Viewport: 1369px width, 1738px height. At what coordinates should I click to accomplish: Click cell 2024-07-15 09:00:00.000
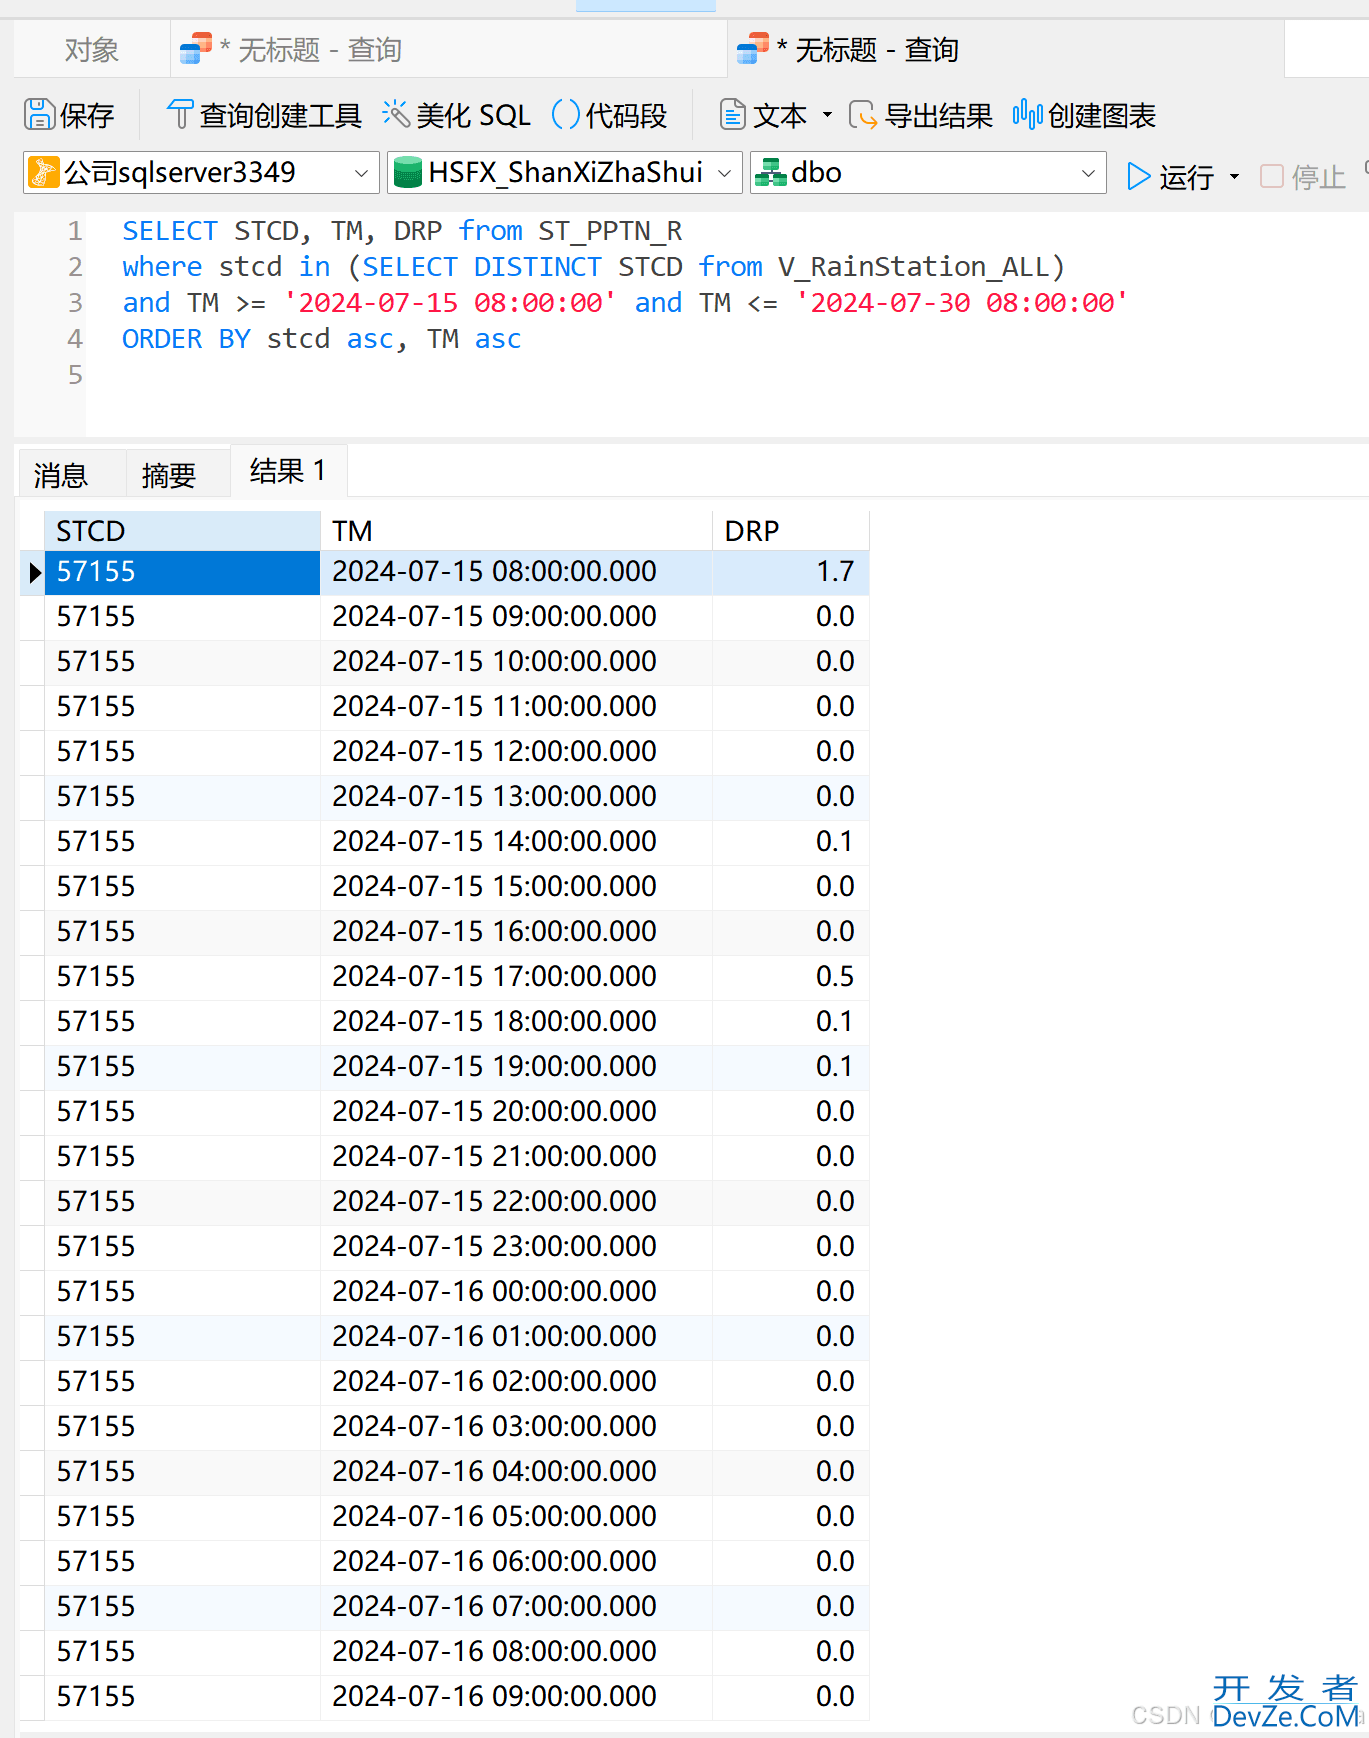[516, 617]
